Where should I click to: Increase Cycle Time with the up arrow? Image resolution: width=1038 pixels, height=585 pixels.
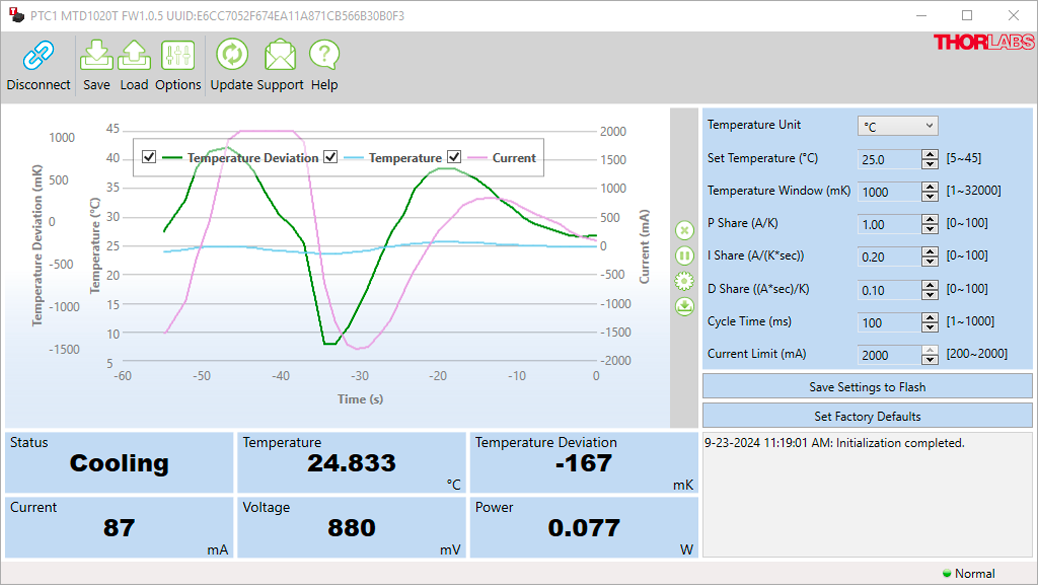click(x=930, y=318)
